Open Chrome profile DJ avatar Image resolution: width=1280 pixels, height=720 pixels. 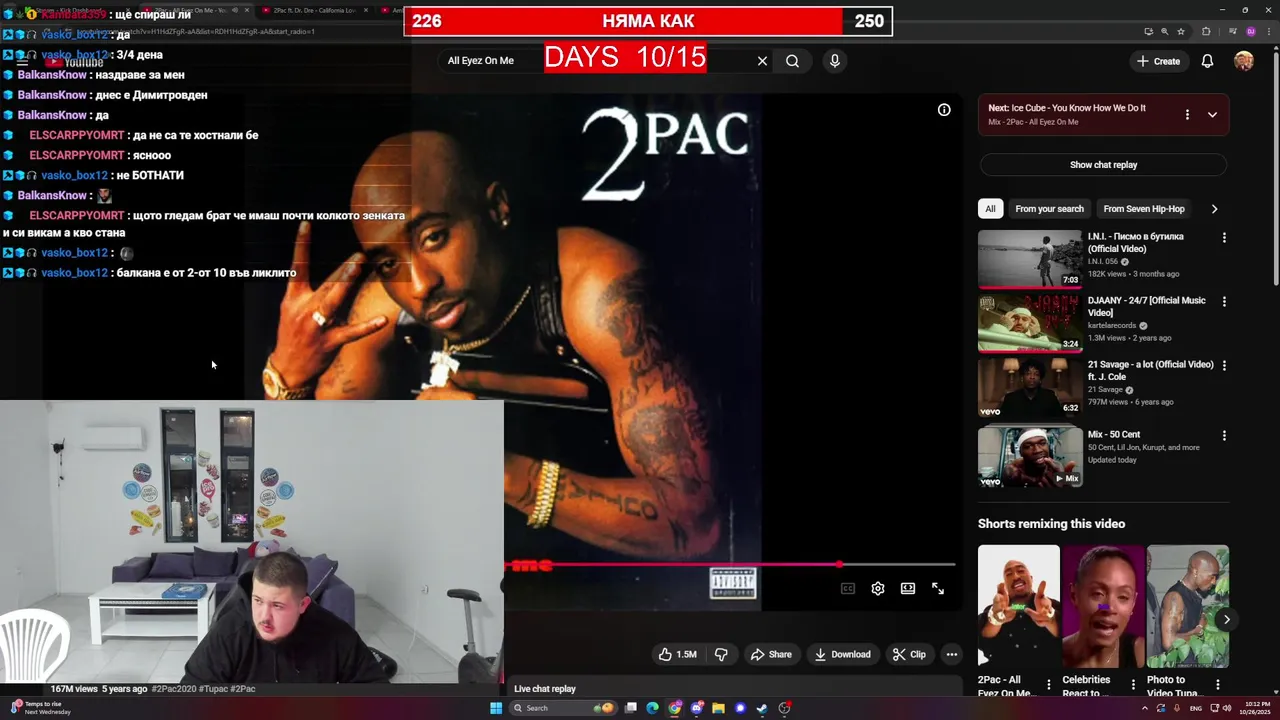pos(1250,31)
